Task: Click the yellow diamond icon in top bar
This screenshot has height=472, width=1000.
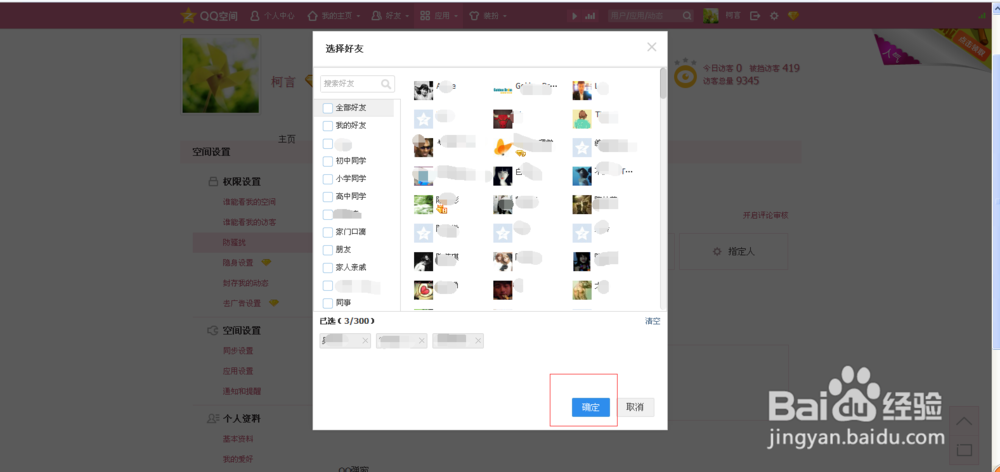Action: click(x=793, y=16)
